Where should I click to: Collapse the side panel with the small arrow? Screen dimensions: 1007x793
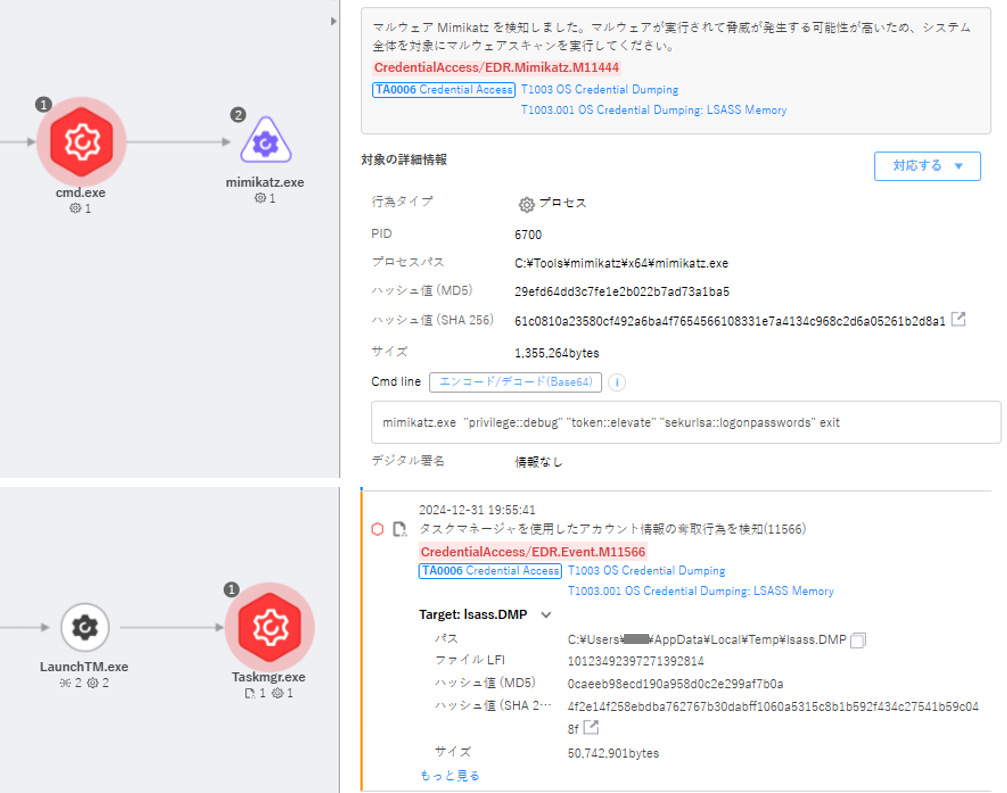pyautogui.click(x=334, y=21)
